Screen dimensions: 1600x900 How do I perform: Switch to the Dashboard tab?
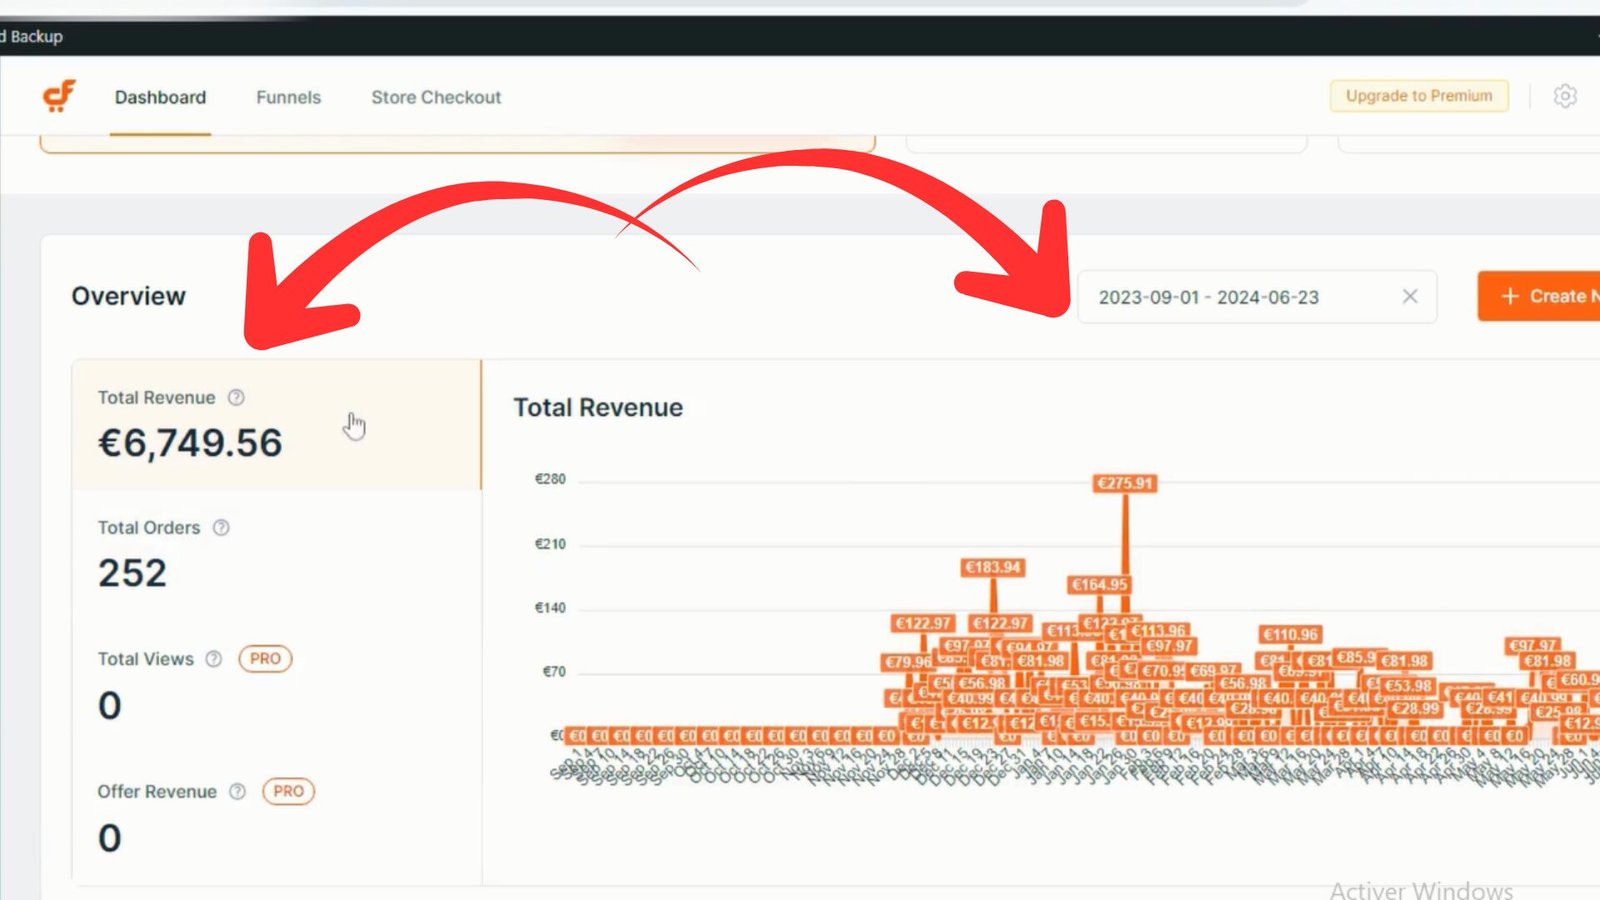pyautogui.click(x=160, y=97)
